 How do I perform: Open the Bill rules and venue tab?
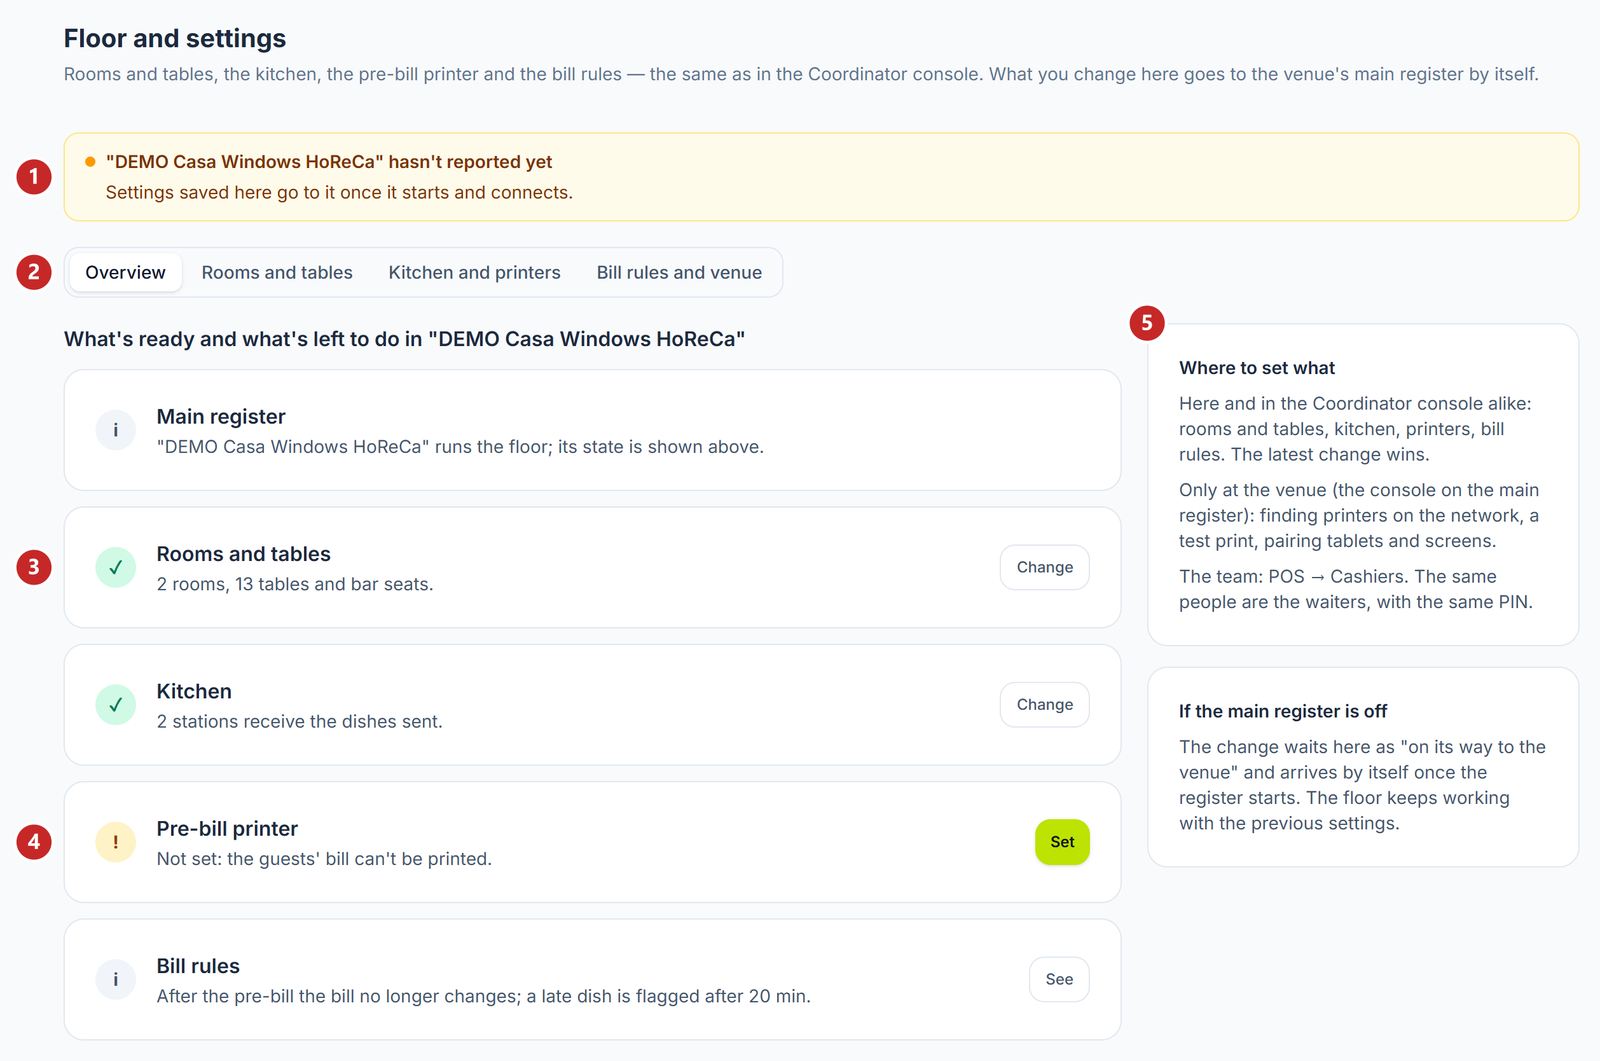click(x=679, y=272)
